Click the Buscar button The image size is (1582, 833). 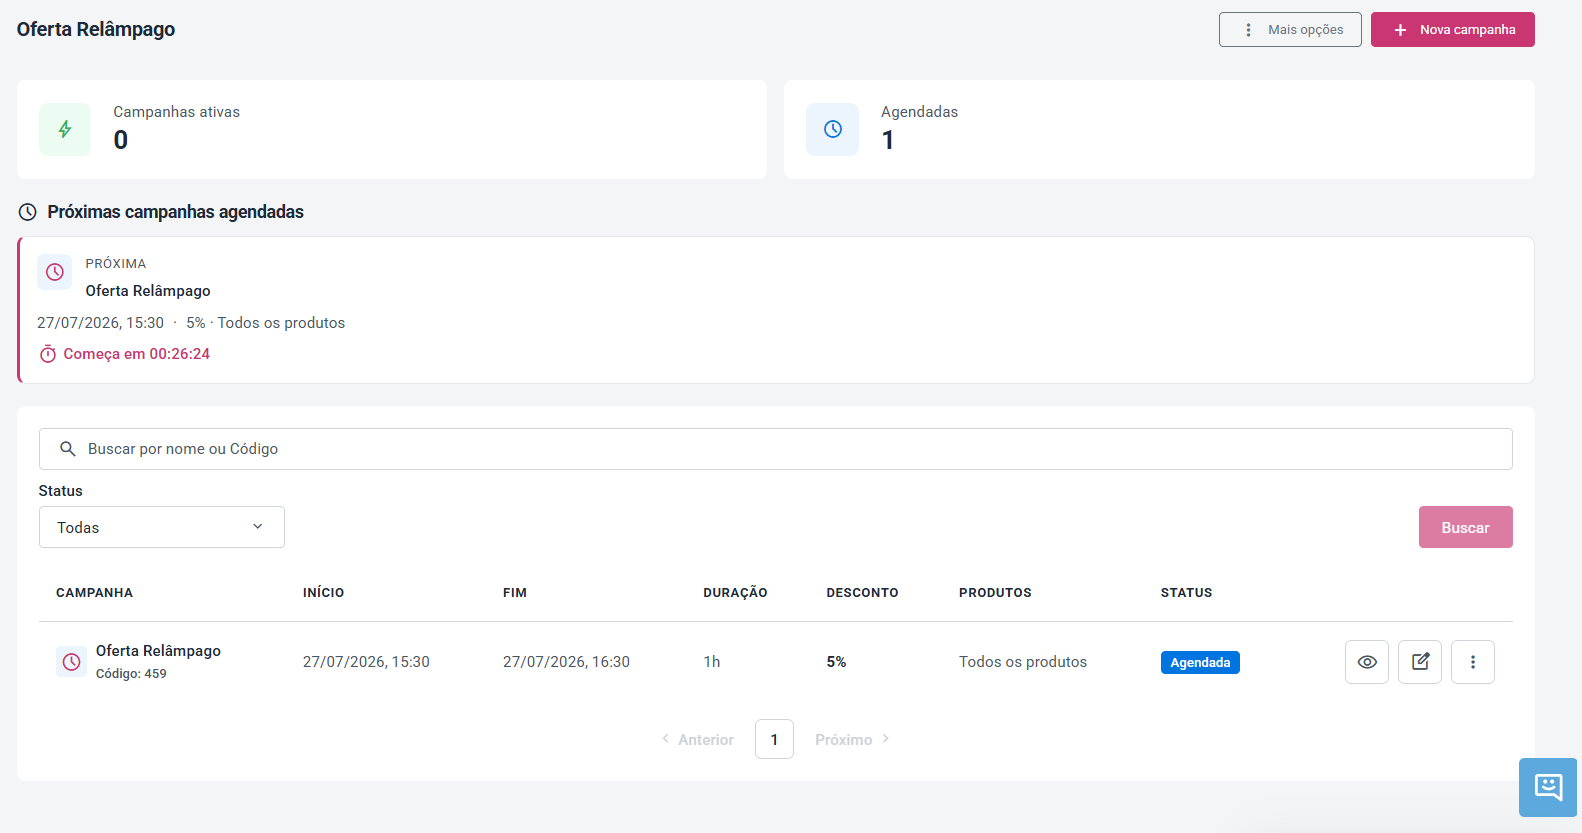point(1466,527)
